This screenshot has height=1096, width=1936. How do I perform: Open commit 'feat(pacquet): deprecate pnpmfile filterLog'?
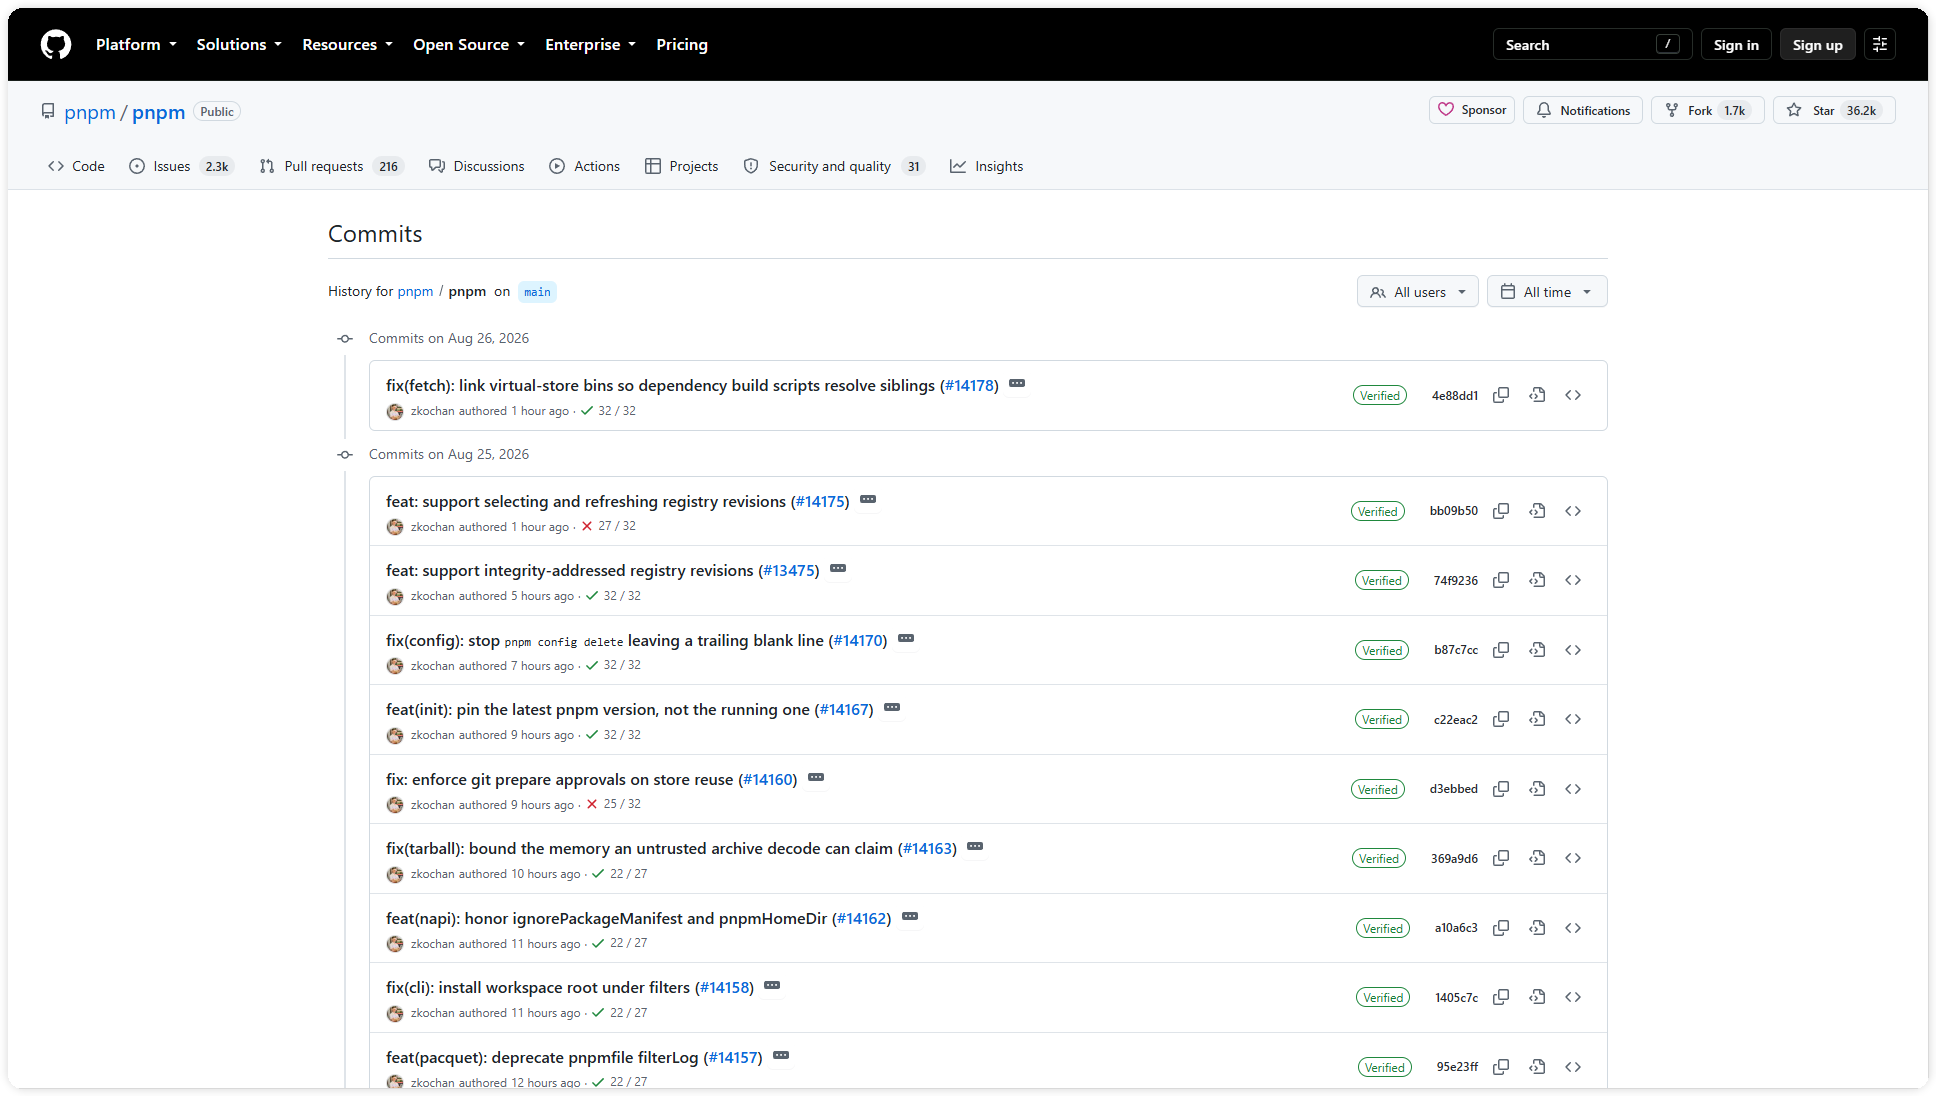pos(542,1057)
